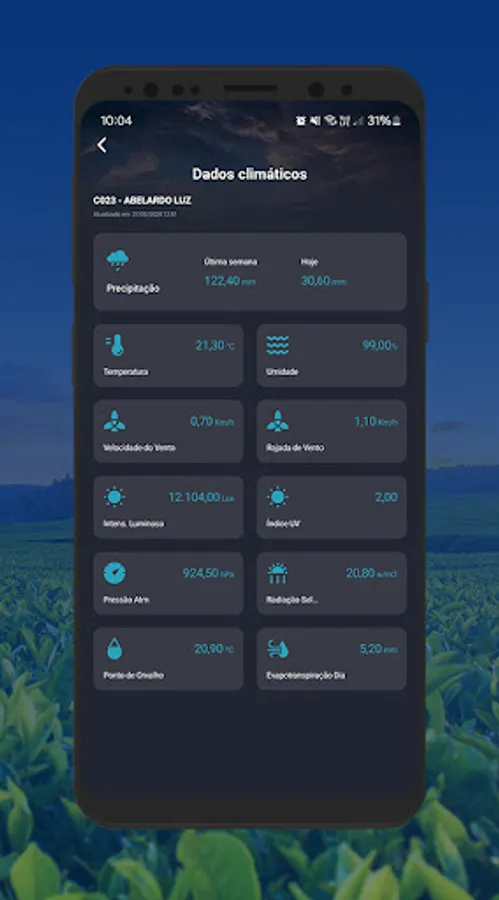Screen dimensions: 499x900
Task: Tap the alarm icon in status bar
Action: 301,121
